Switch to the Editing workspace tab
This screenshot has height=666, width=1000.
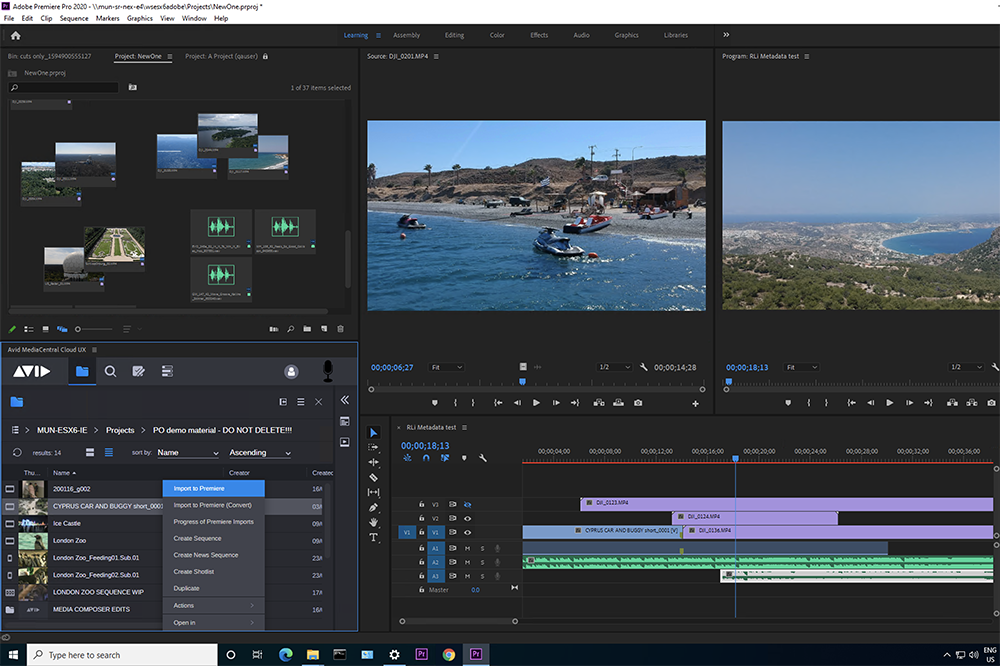pyautogui.click(x=454, y=34)
